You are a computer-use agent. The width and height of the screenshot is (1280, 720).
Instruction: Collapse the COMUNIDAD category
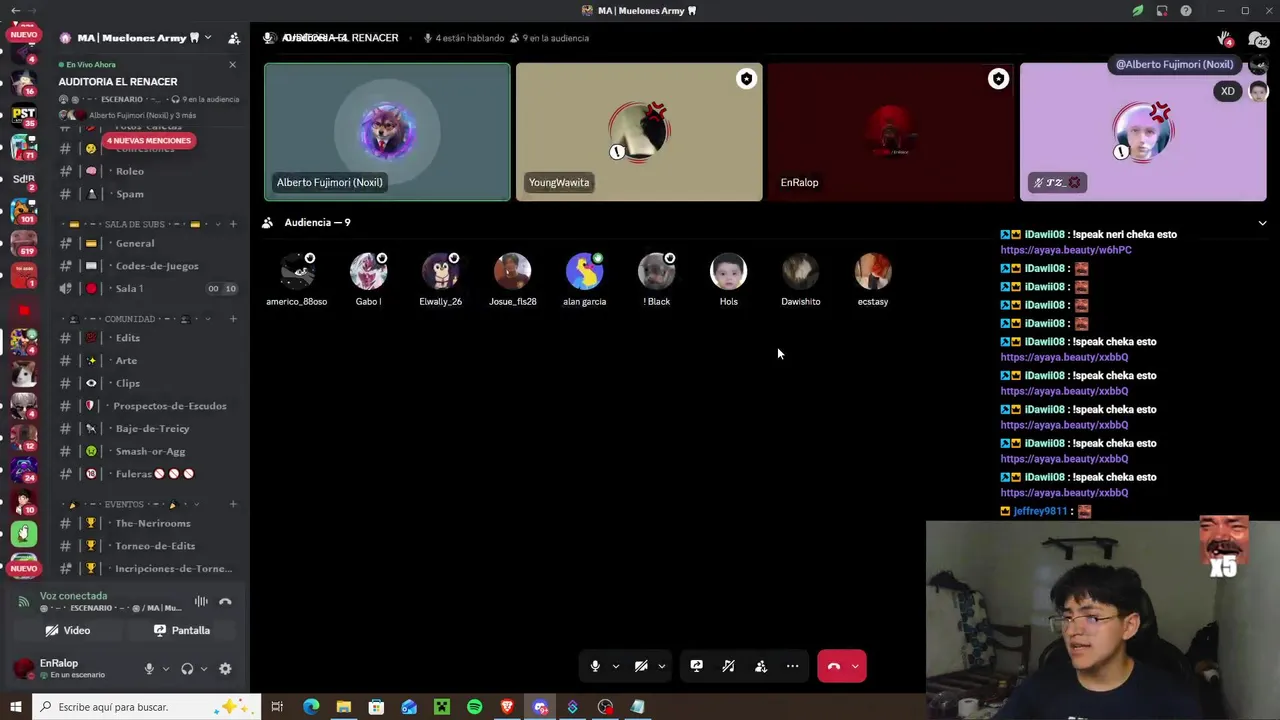(130, 319)
